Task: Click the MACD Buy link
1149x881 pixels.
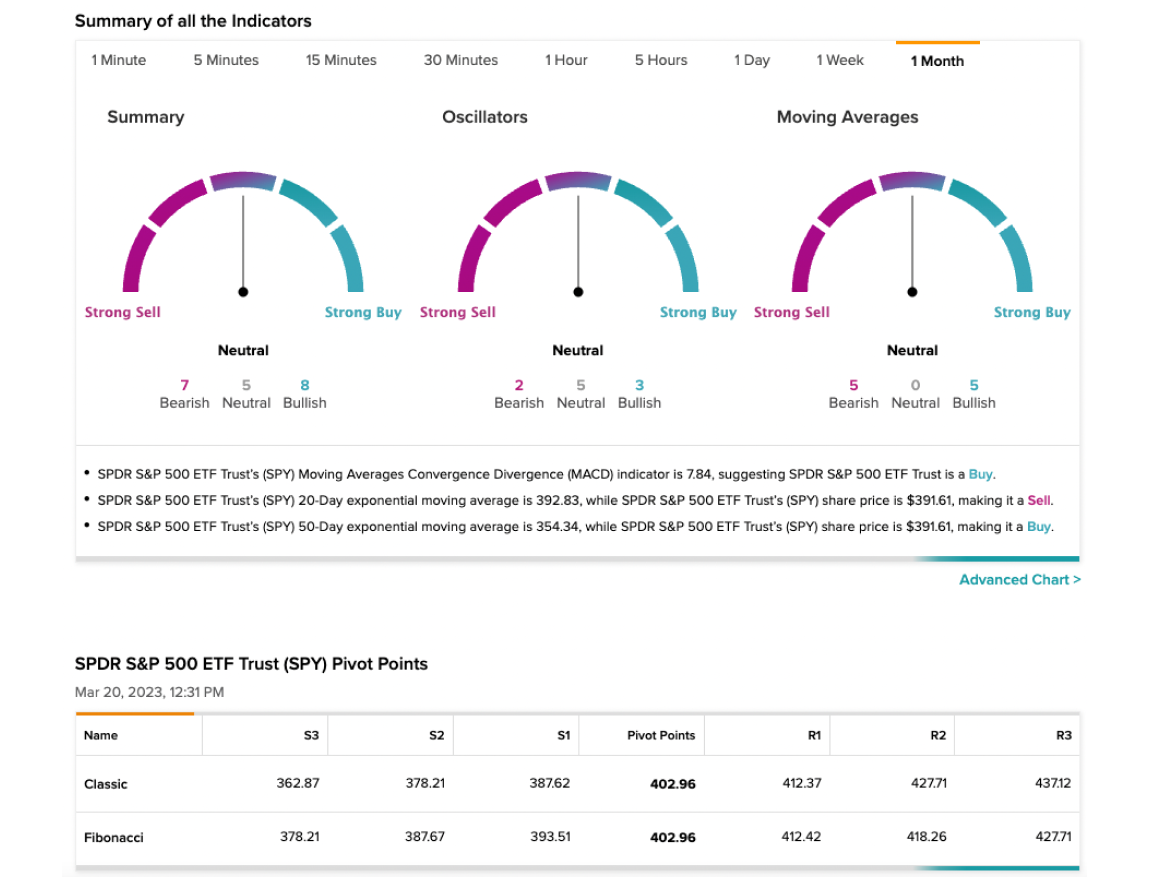Action: click(980, 474)
